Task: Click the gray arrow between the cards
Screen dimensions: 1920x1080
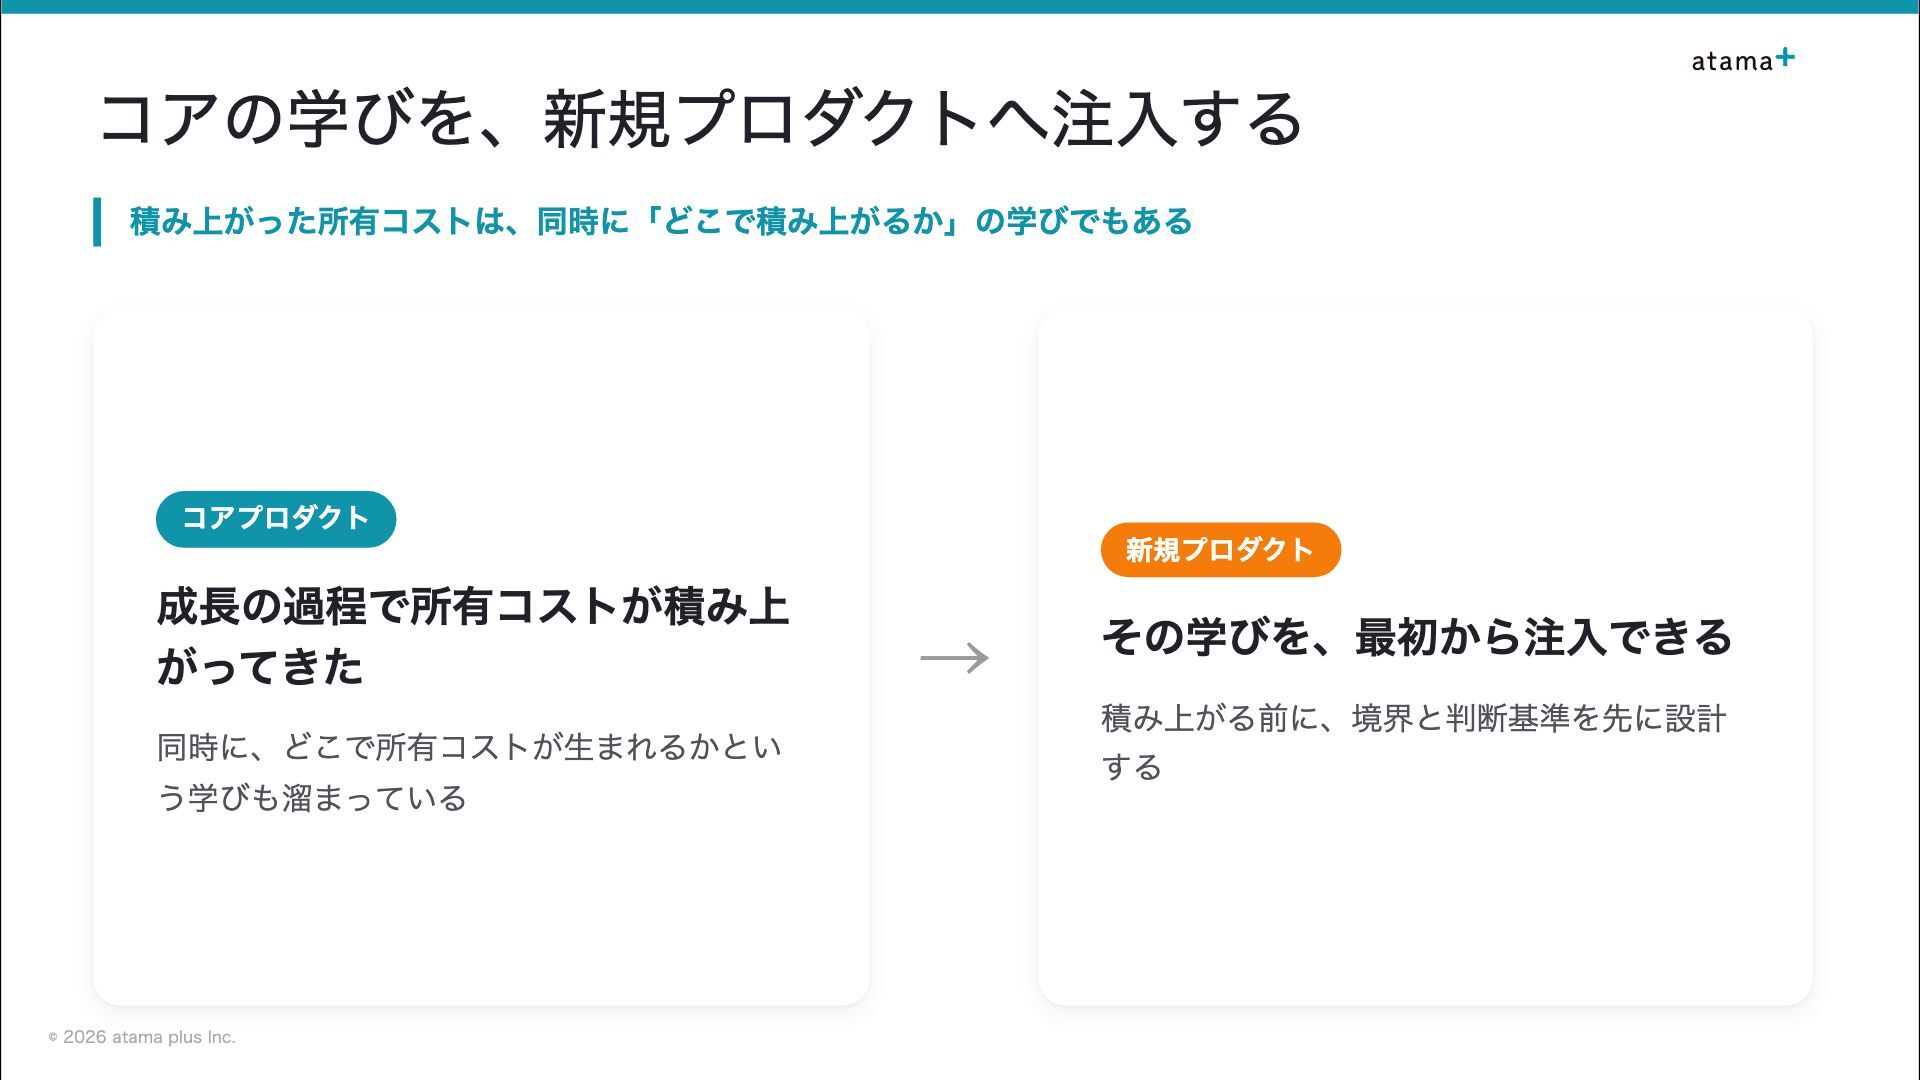Action: tap(954, 658)
